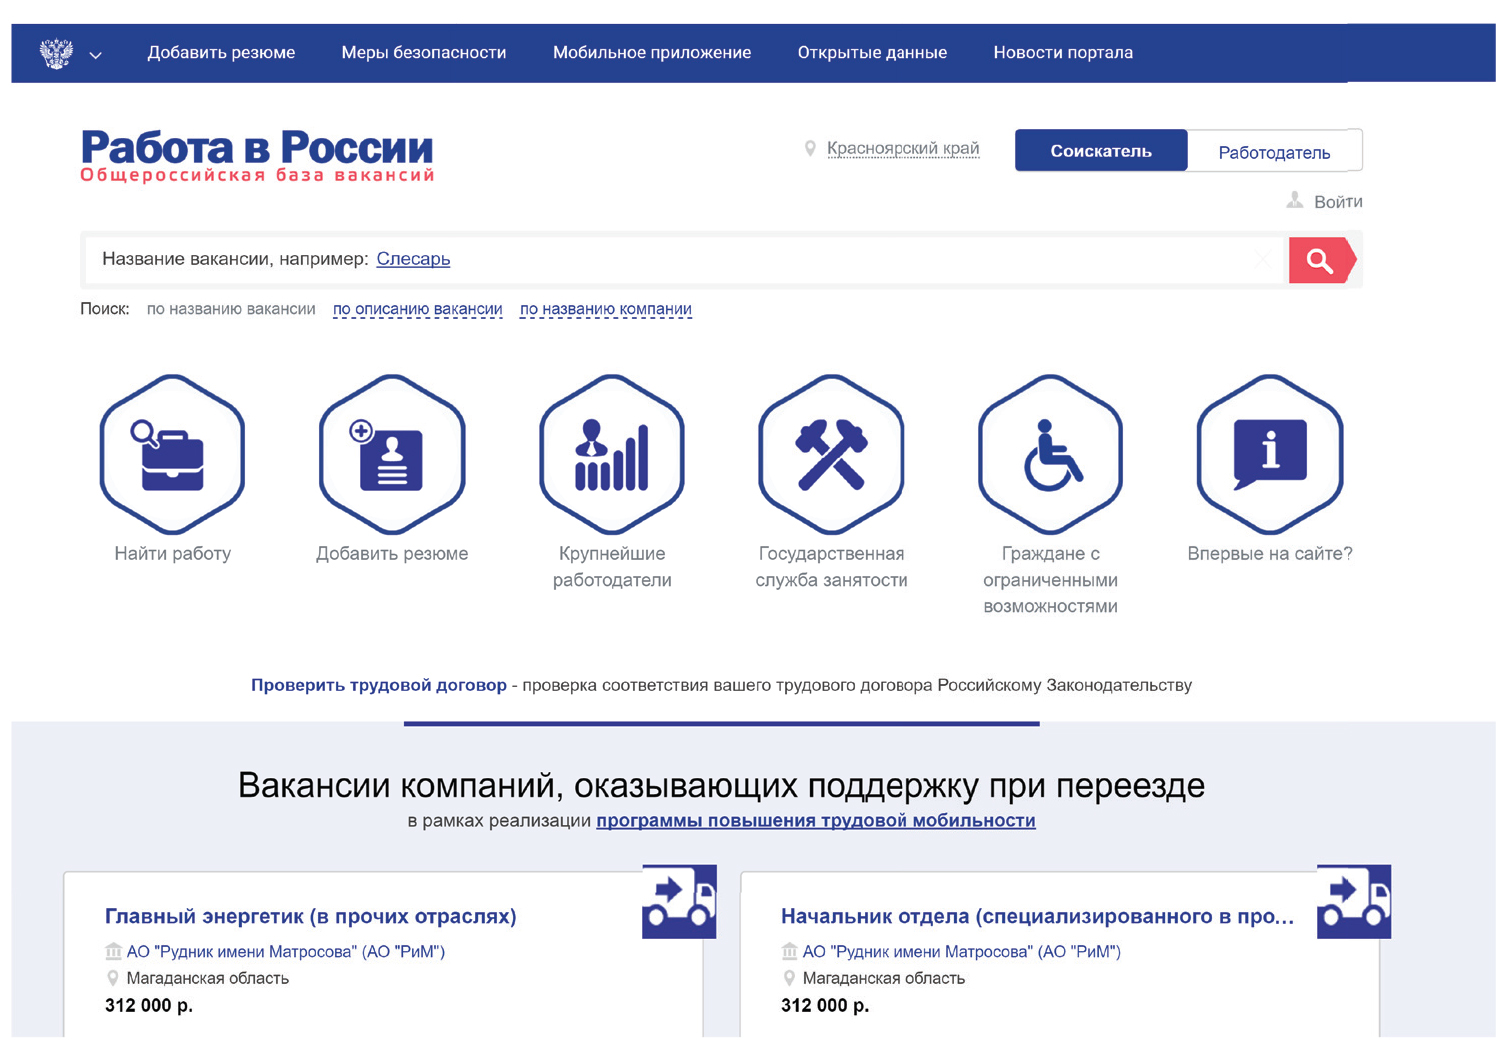Open 'программы повышения трудовой мобильности' link
This screenshot has width=1509, height=1062.
click(x=816, y=821)
